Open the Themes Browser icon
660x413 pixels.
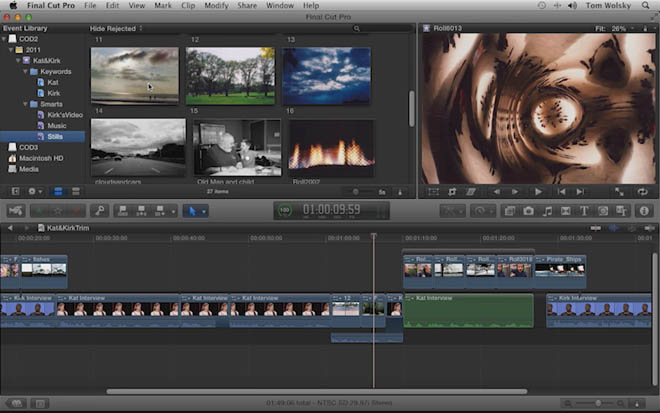tap(621, 211)
